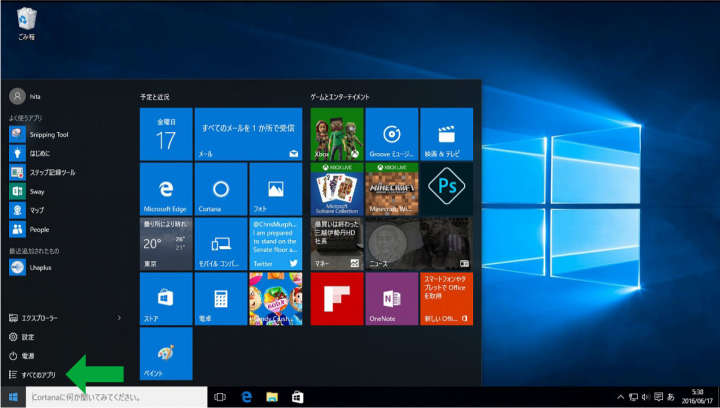Viewport: 720px width, 408px height.
Task: Launch the red Flipboard tile
Action: click(337, 299)
